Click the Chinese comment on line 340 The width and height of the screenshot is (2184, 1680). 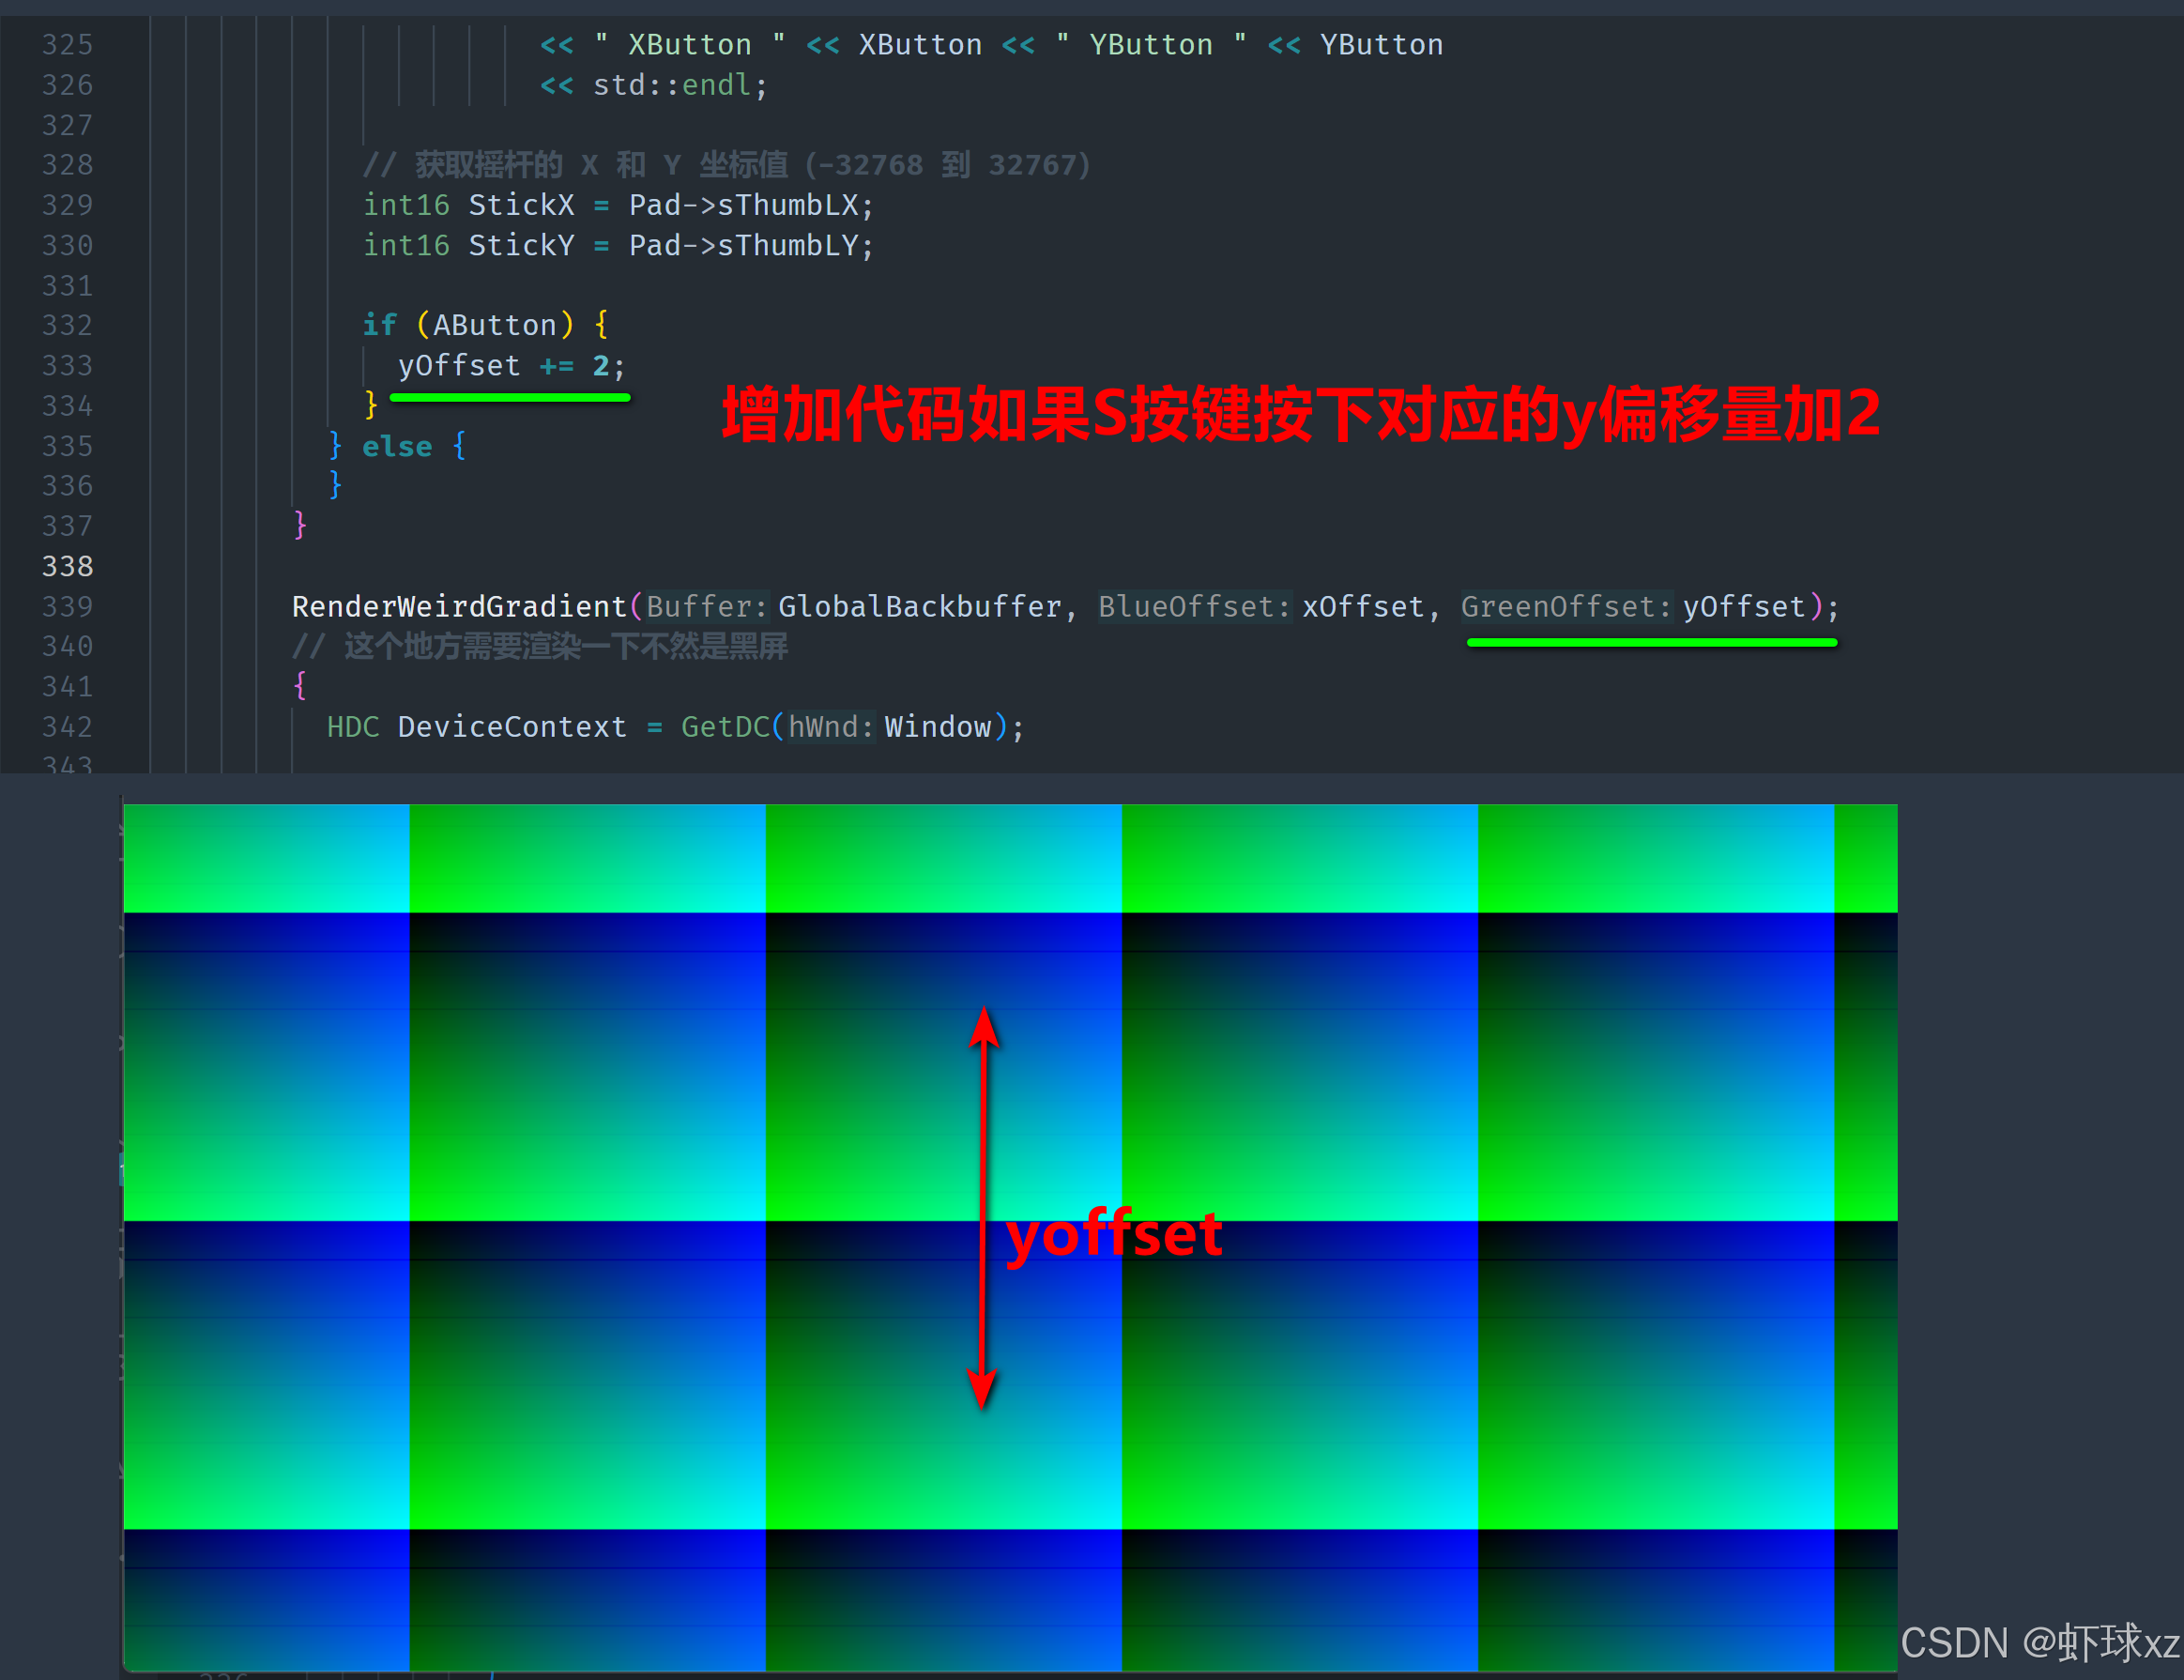point(540,646)
